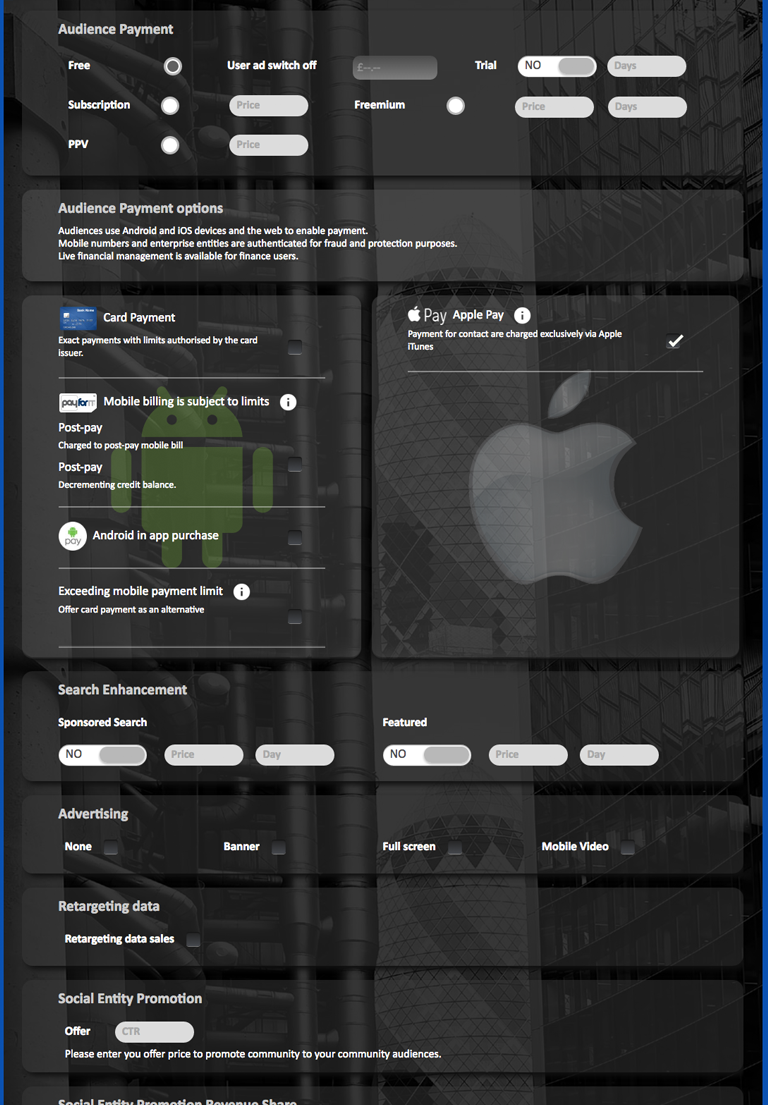Click the Android Pay icon

[x=73, y=536]
